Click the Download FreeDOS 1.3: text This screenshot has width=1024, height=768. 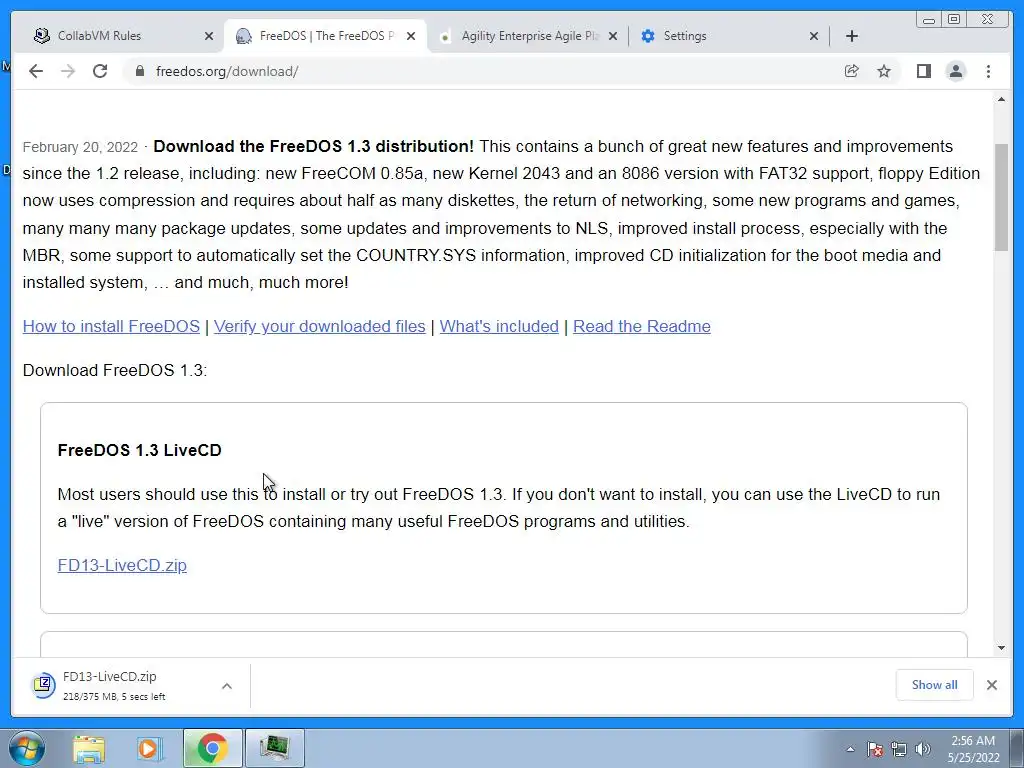(x=114, y=370)
